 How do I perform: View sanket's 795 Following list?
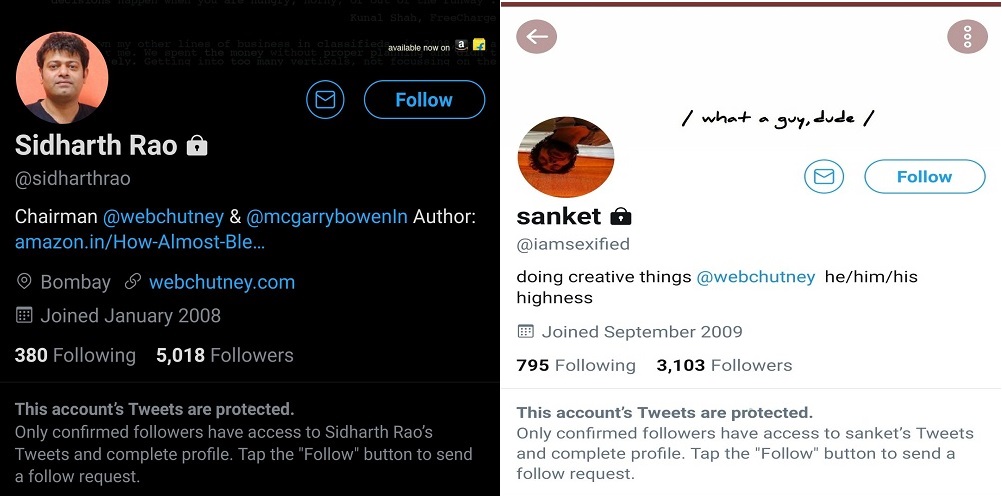pos(576,365)
